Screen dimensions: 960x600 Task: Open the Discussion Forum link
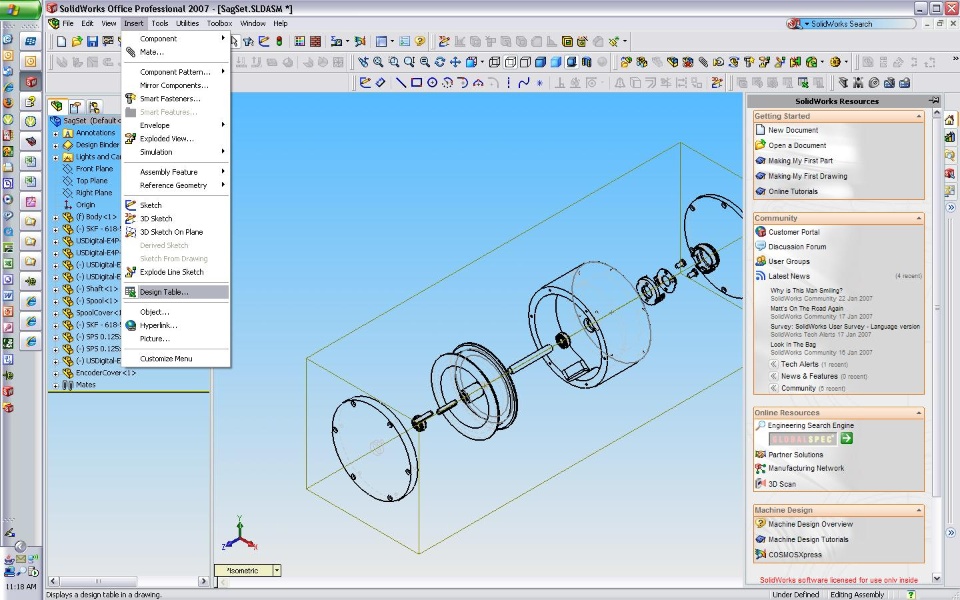coord(797,247)
